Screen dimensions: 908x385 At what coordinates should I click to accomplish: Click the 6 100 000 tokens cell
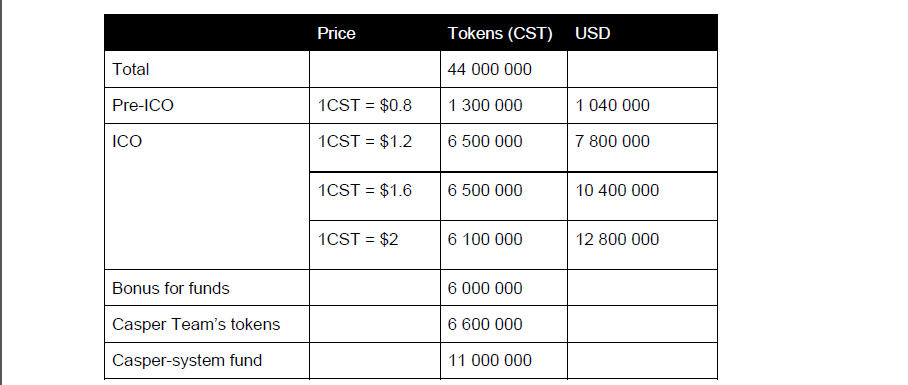pyautogui.click(x=485, y=239)
